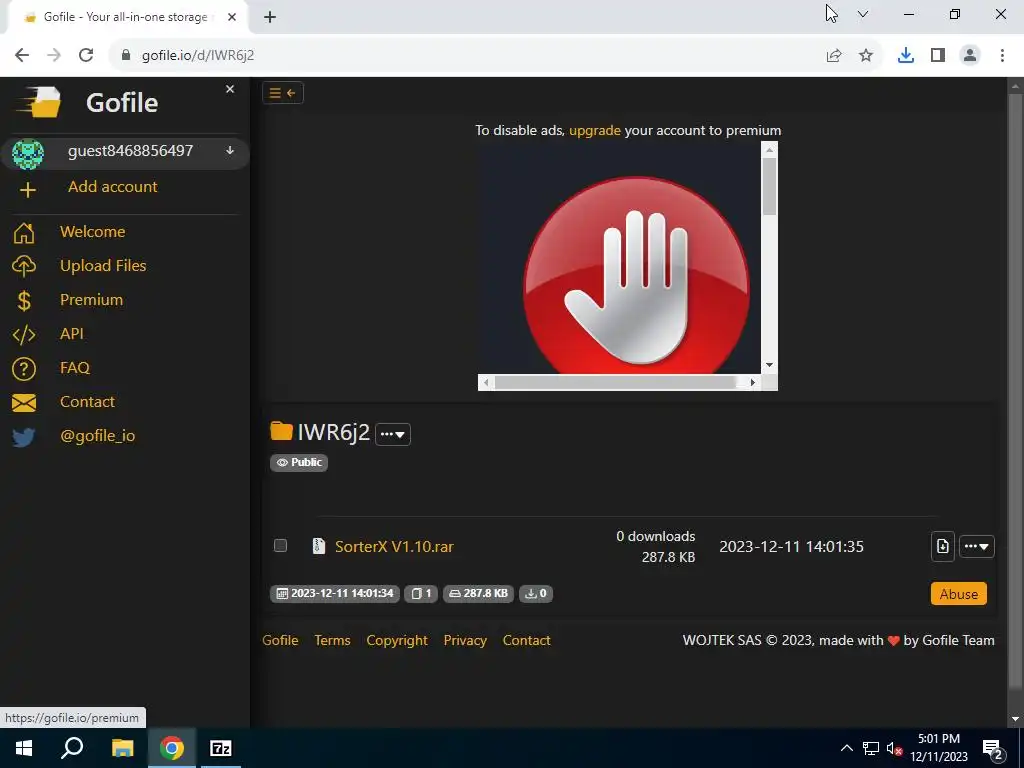This screenshot has width=1024, height=768.
Task: Open the API menu item
Action: coord(72,334)
